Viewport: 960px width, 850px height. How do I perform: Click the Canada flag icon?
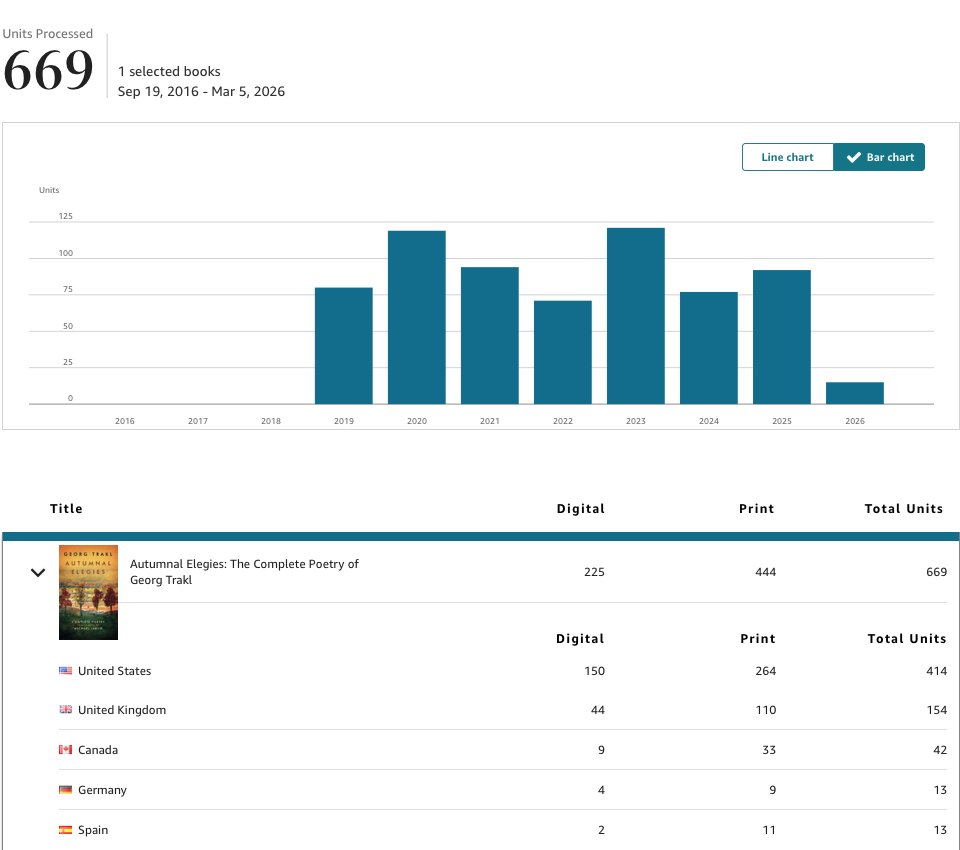(x=66, y=750)
